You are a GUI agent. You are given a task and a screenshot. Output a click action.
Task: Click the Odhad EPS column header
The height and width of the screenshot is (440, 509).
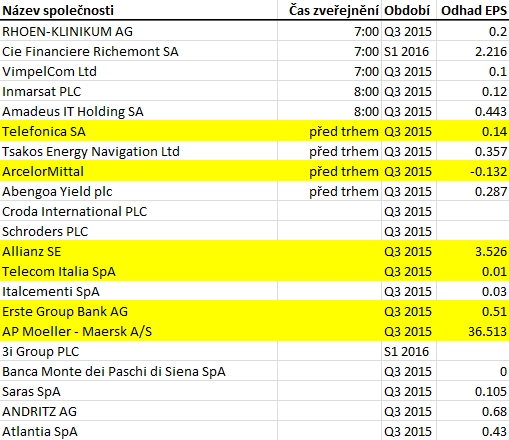tap(473, 10)
